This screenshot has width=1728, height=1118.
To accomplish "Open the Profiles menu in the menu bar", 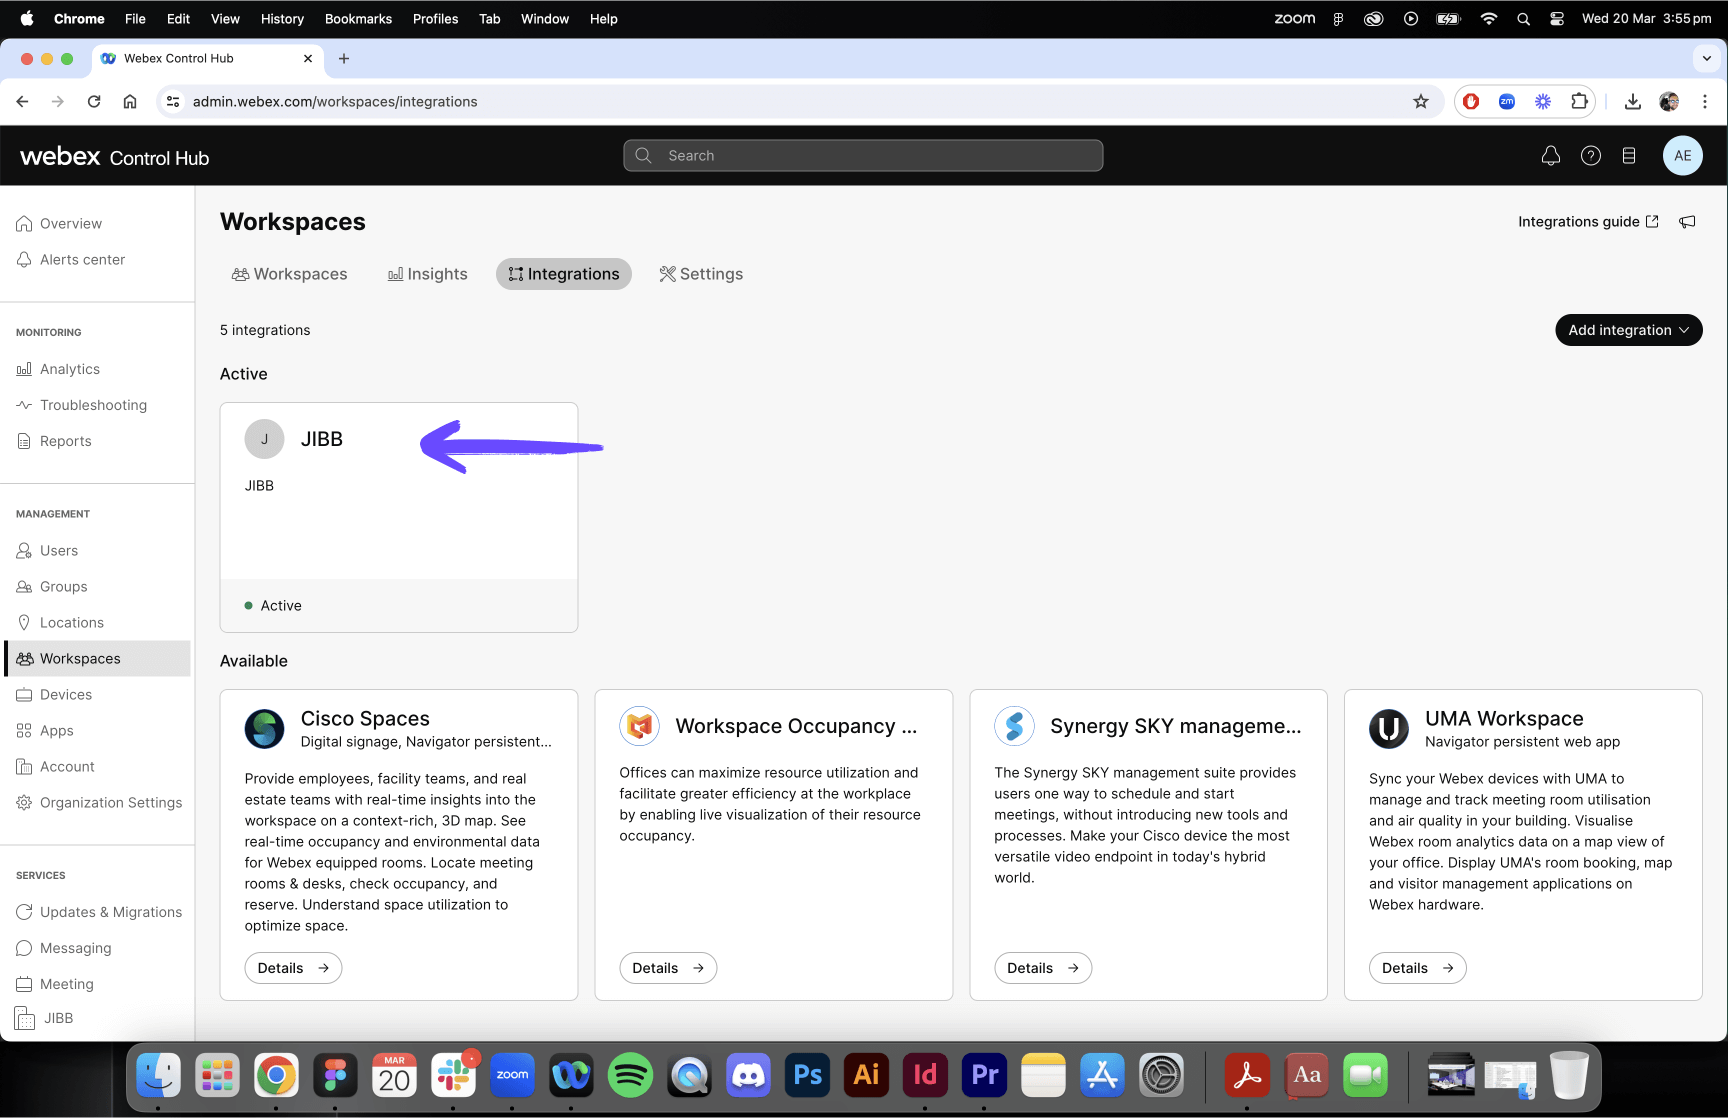I will click(435, 19).
